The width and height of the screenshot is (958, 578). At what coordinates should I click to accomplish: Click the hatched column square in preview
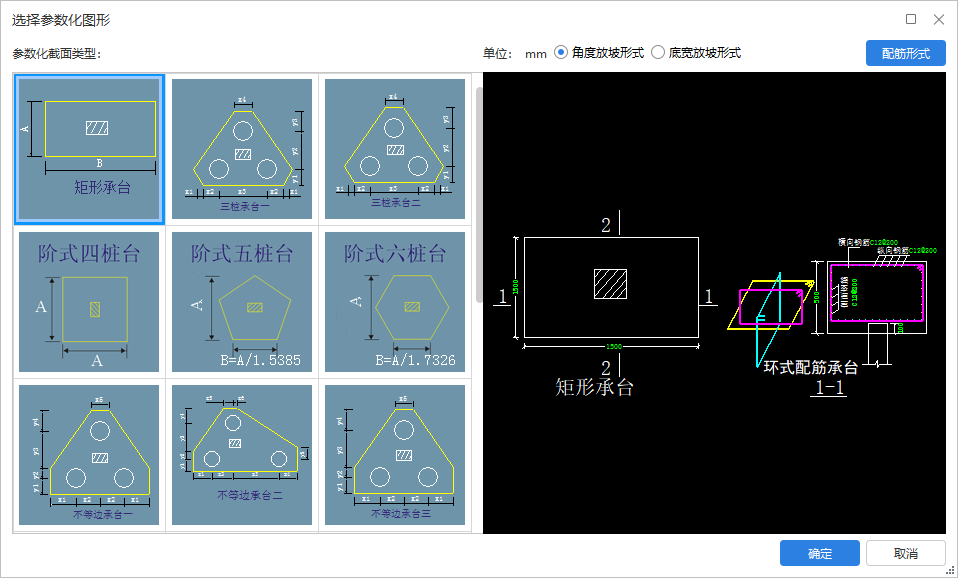coord(610,284)
